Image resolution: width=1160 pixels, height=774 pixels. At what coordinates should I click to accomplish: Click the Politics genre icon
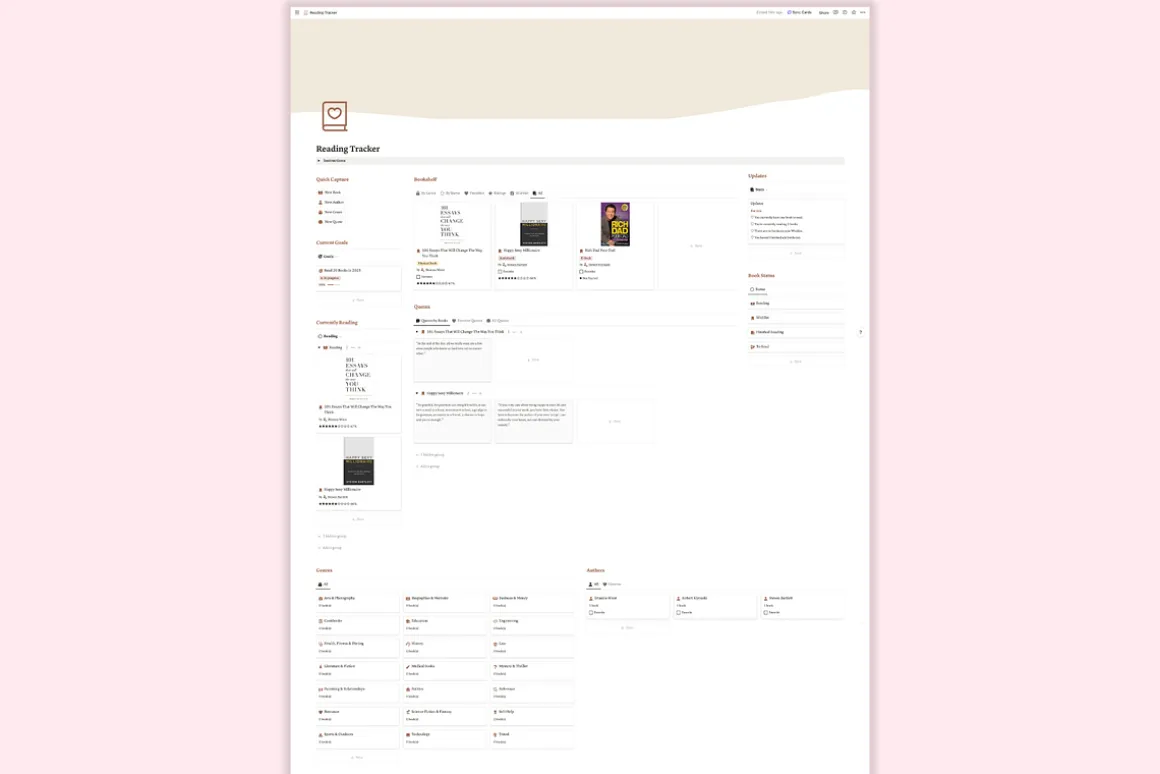click(408, 689)
